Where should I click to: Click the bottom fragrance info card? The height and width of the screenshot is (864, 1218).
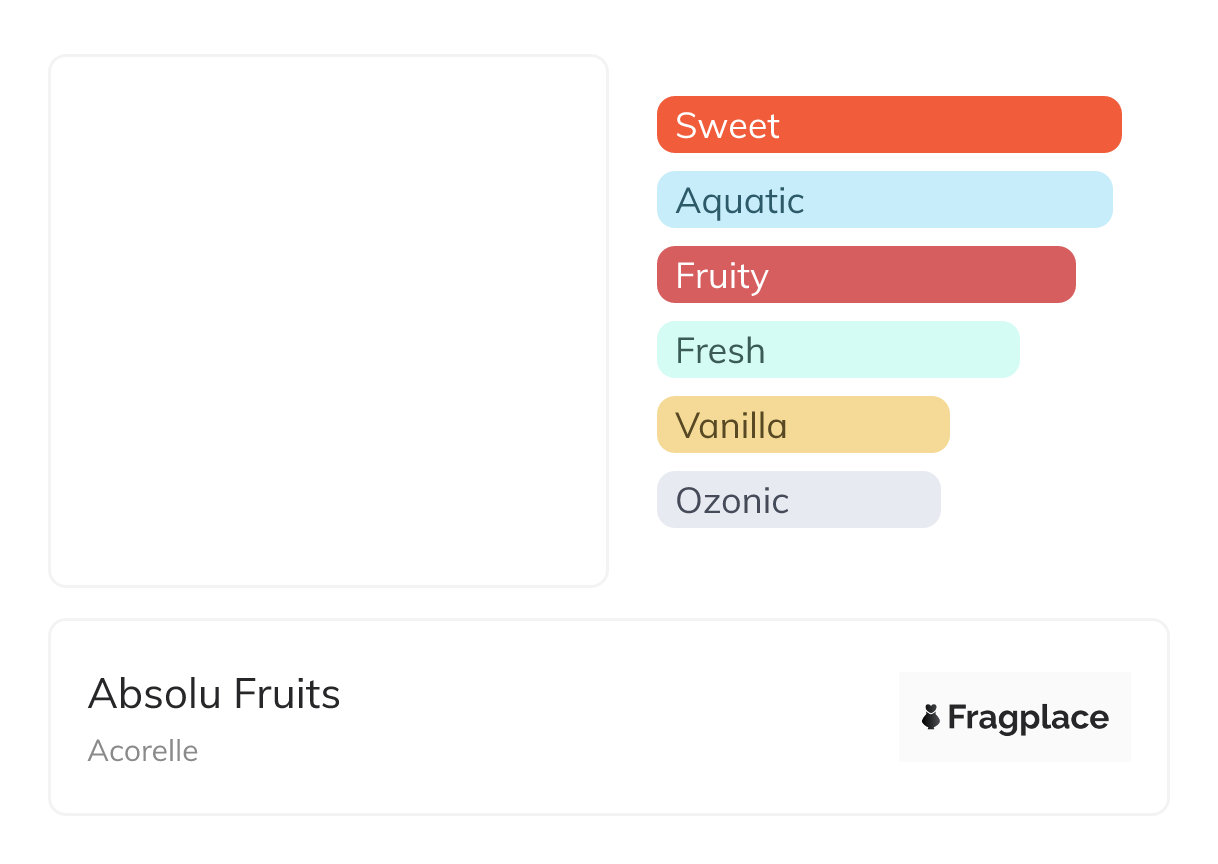coord(600,780)
